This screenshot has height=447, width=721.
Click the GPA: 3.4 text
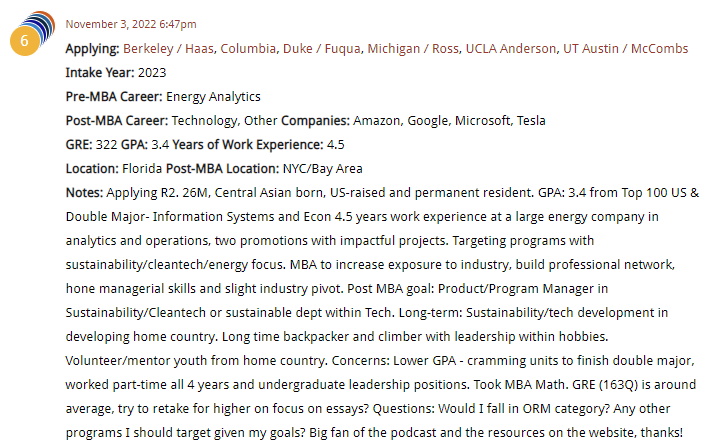pos(145,144)
